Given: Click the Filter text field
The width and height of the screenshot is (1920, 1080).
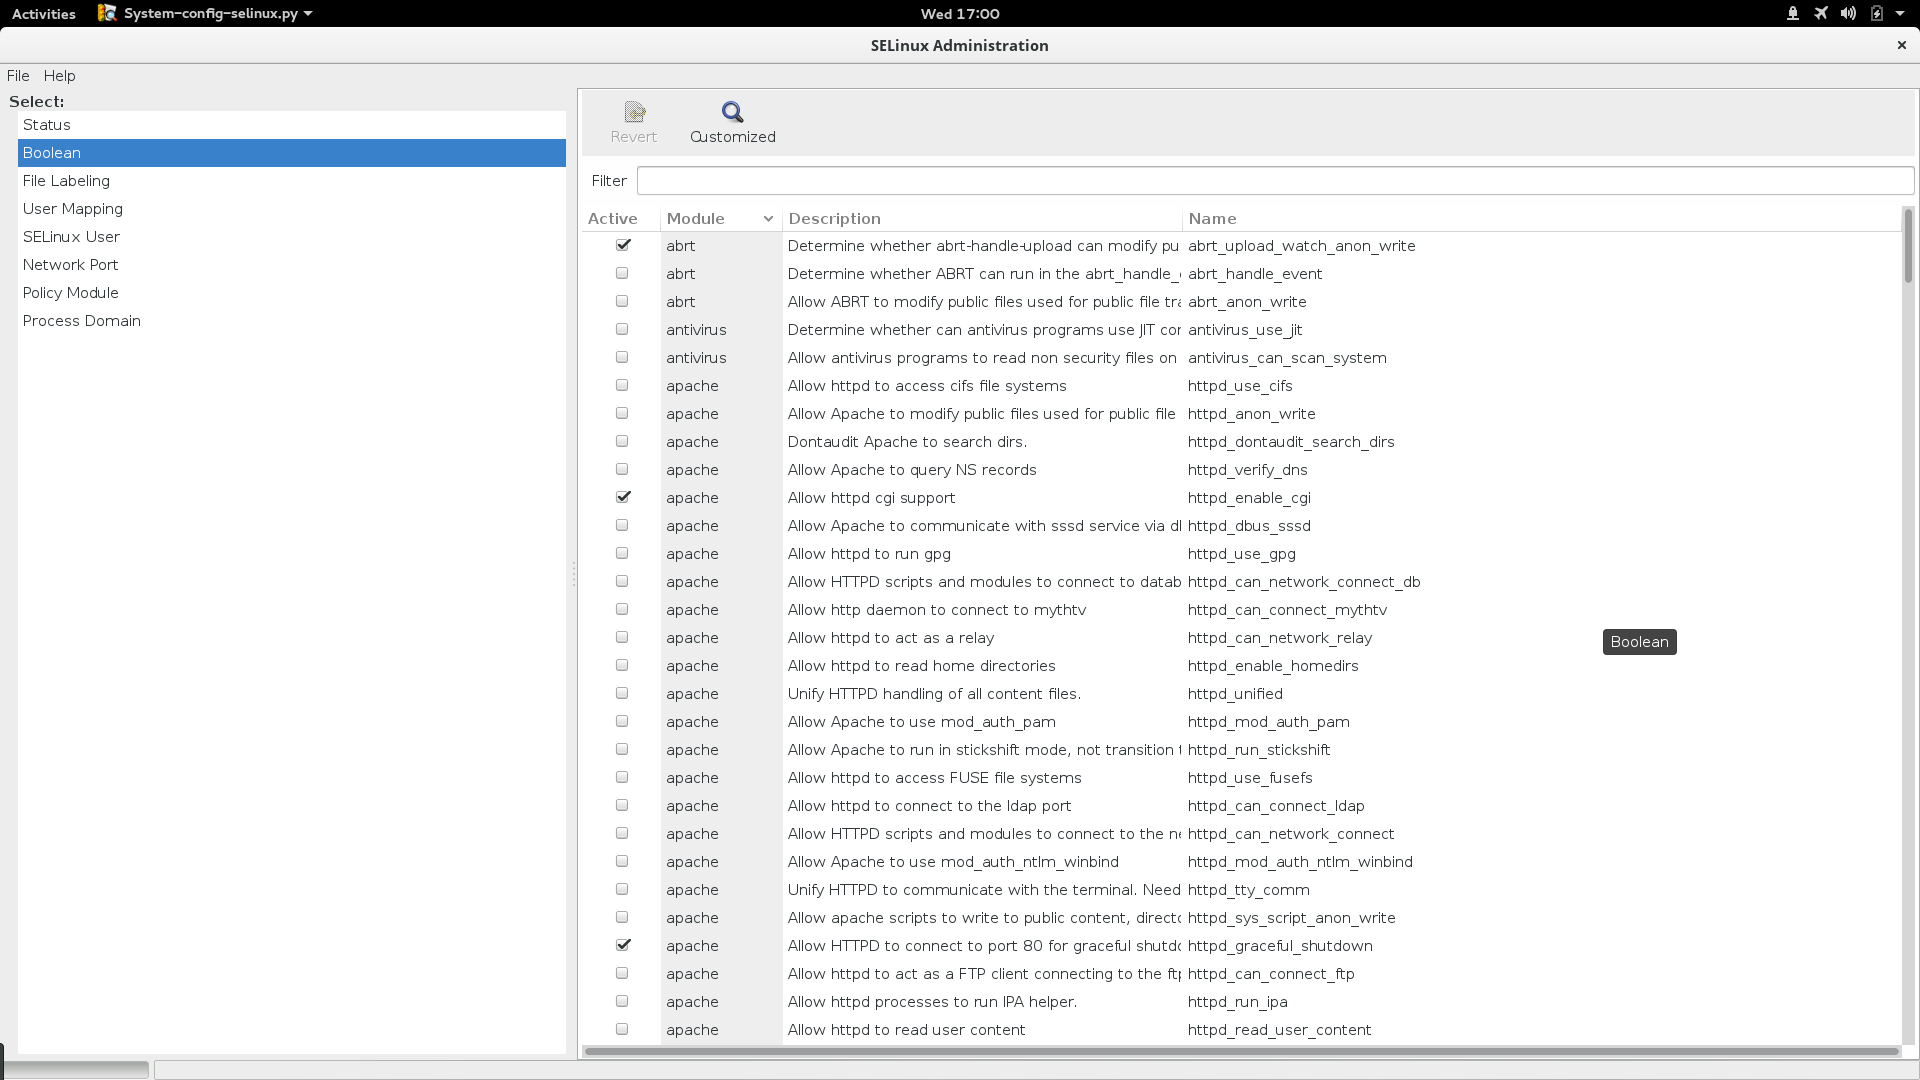Looking at the screenshot, I should click(1275, 181).
